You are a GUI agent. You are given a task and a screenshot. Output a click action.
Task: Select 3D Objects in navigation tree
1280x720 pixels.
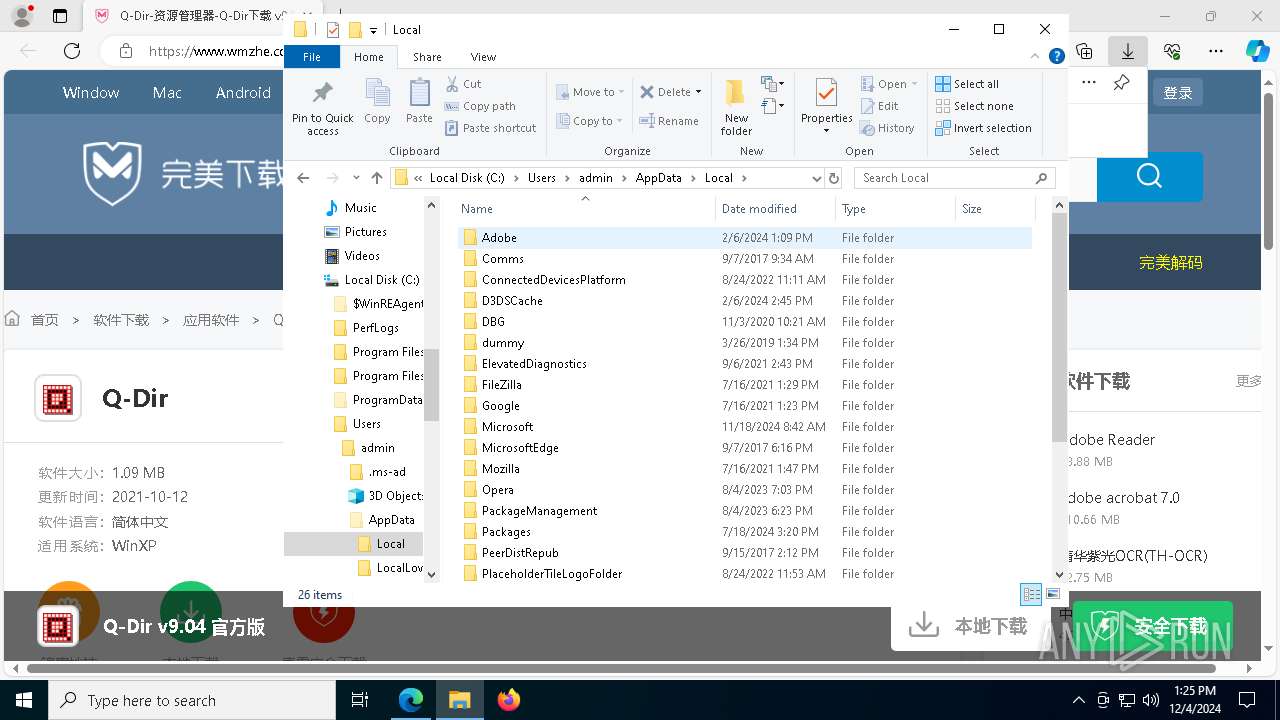[x=385, y=496]
